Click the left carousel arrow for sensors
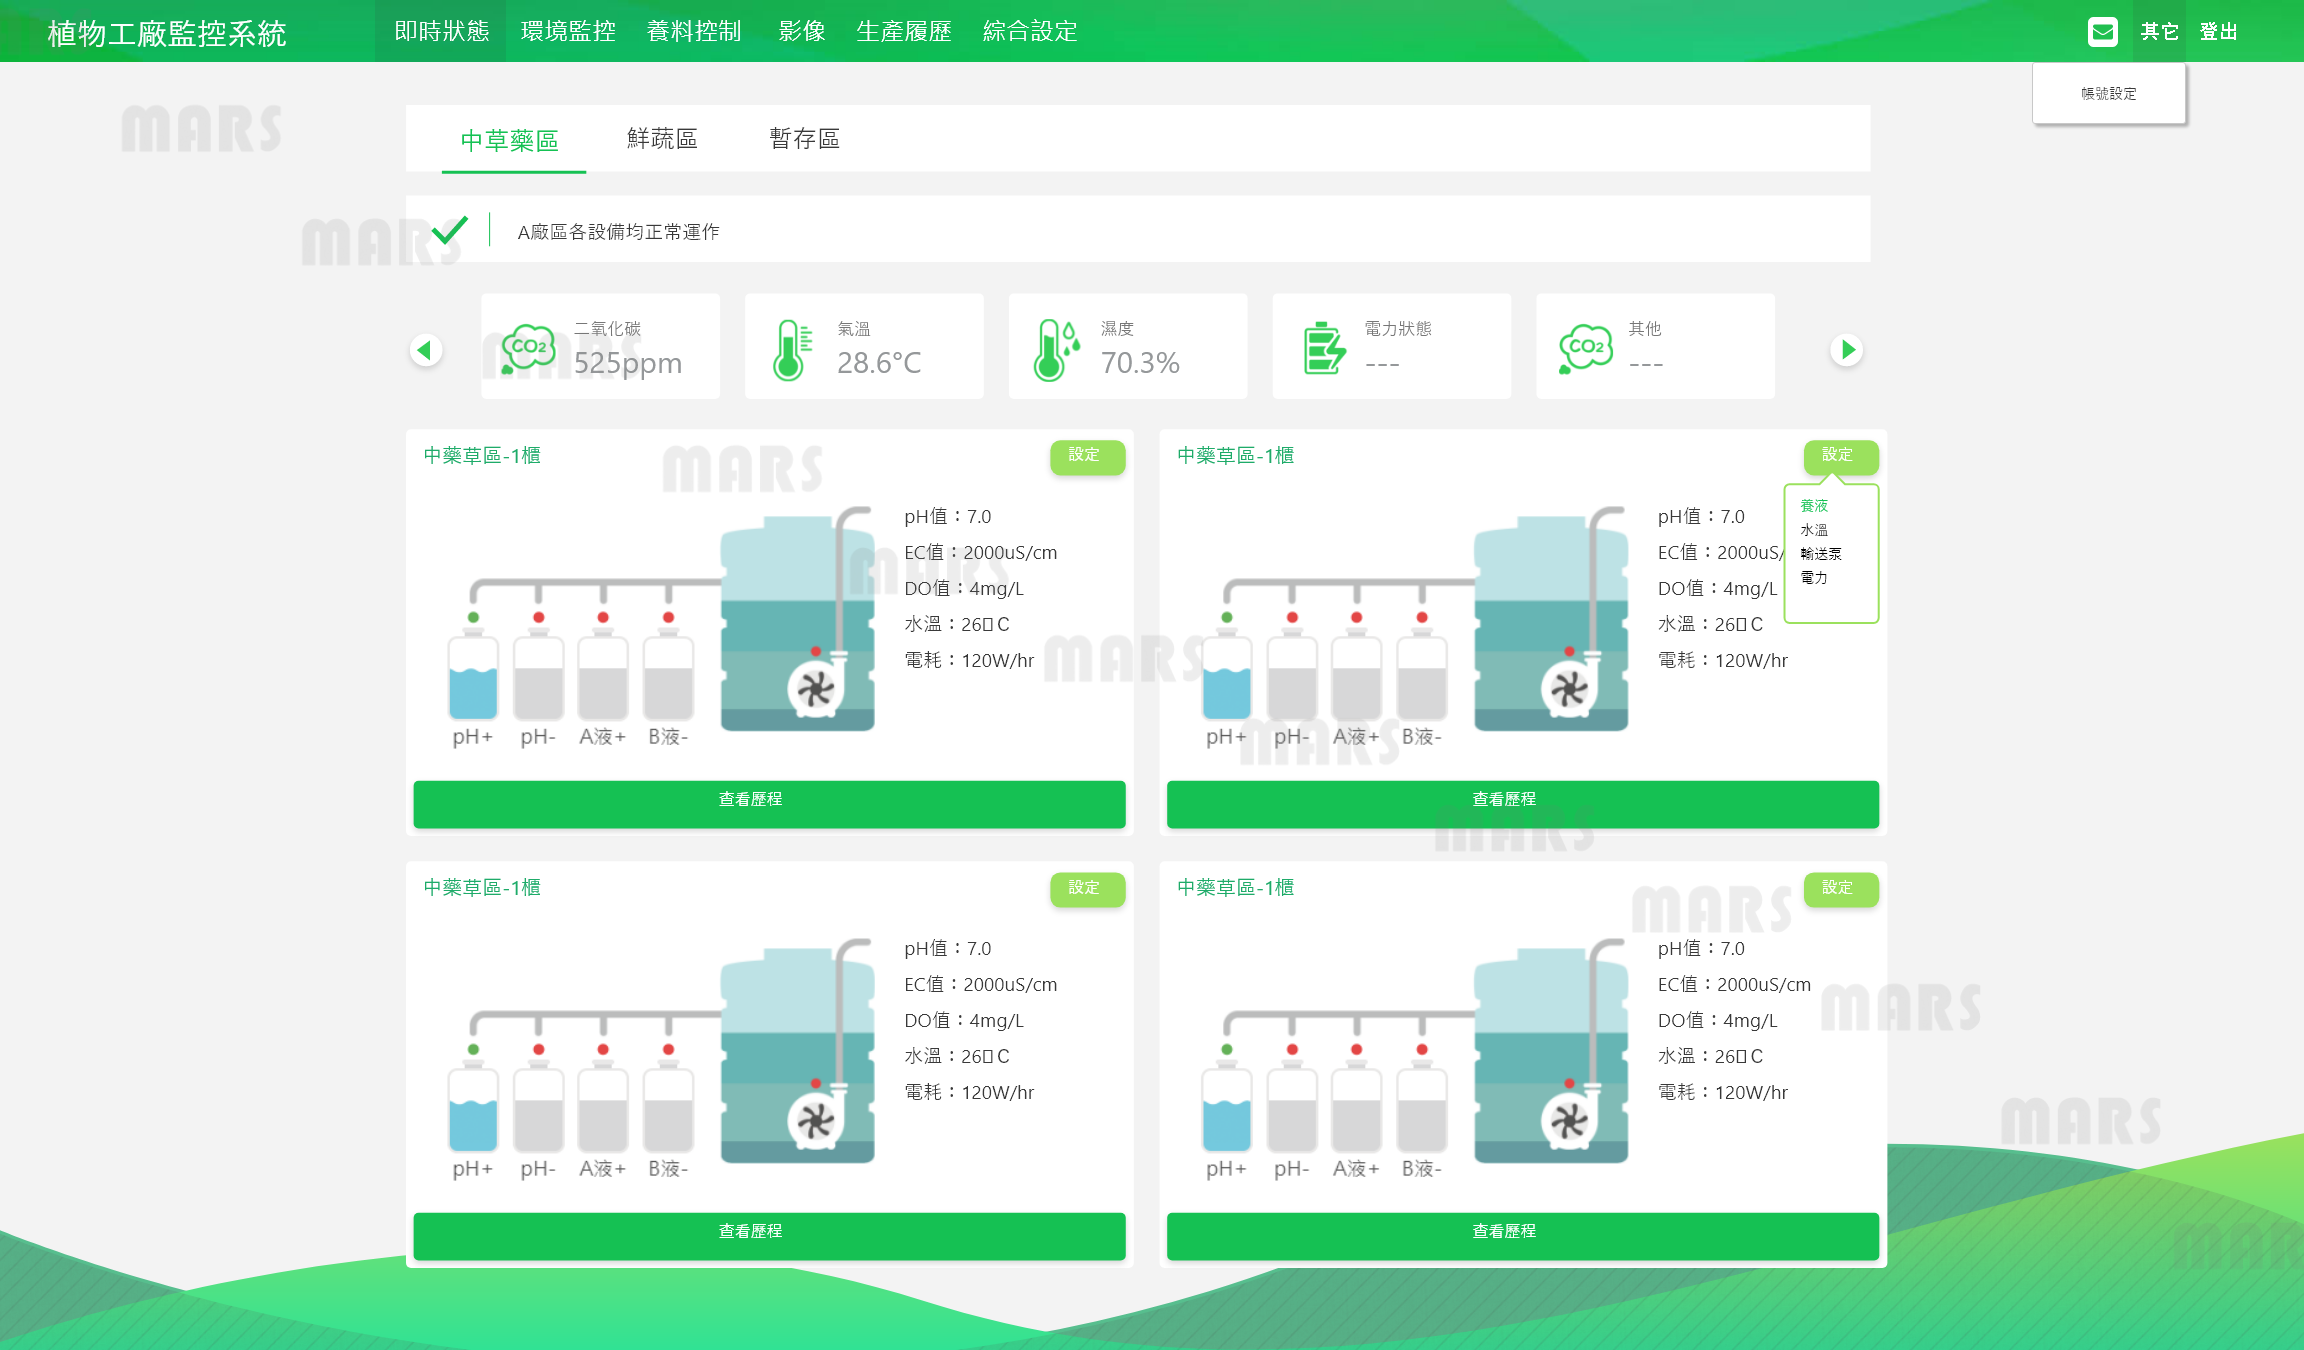 pos(426,350)
